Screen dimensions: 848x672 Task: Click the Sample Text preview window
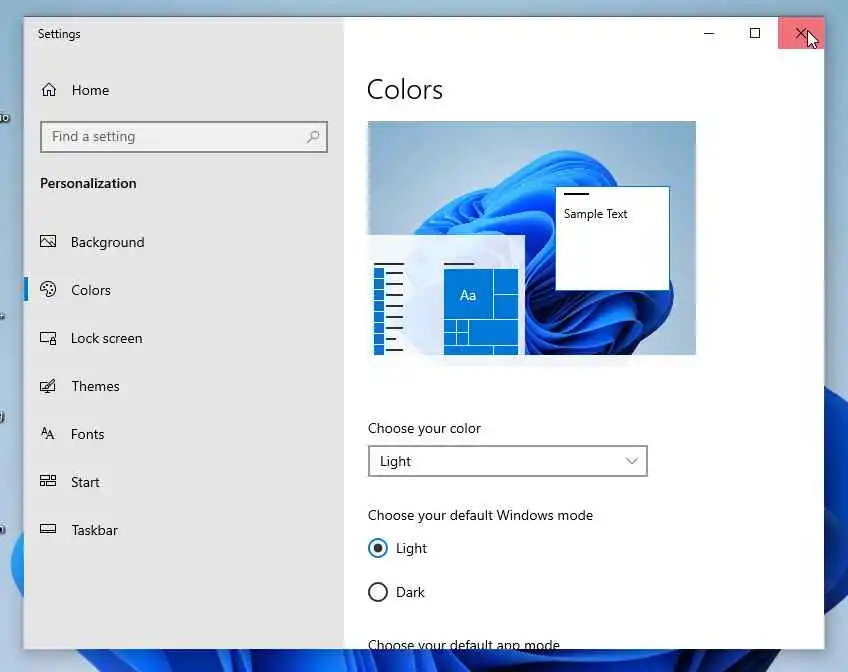[x=612, y=238]
